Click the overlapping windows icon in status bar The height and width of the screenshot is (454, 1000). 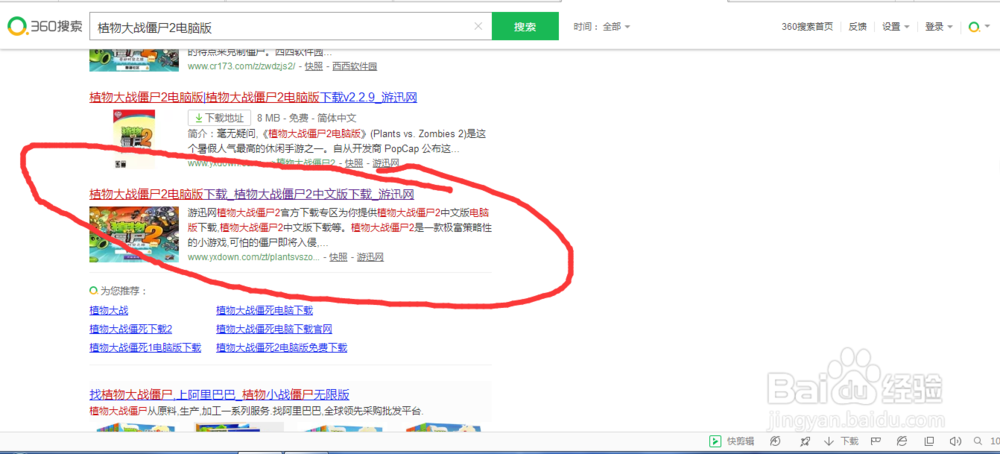click(x=929, y=441)
